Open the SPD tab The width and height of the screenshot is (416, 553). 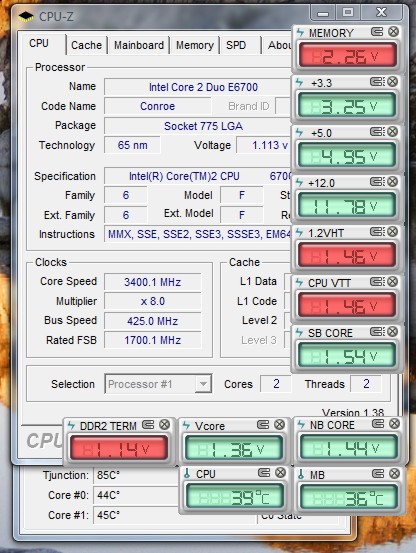click(x=240, y=45)
